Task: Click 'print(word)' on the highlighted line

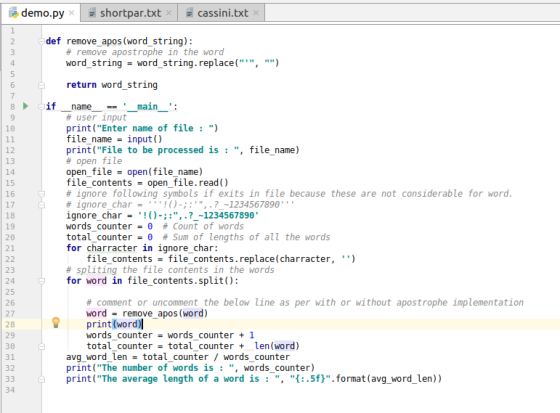Action: [114, 324]
